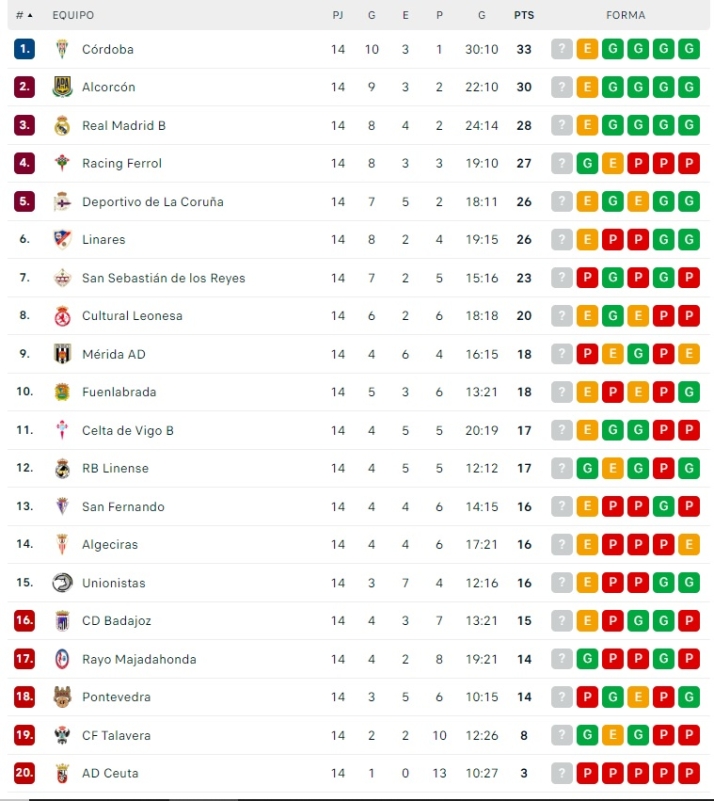Screen dimensions: 714x801
Task: Sort table by the # position column
Action: 24,15
